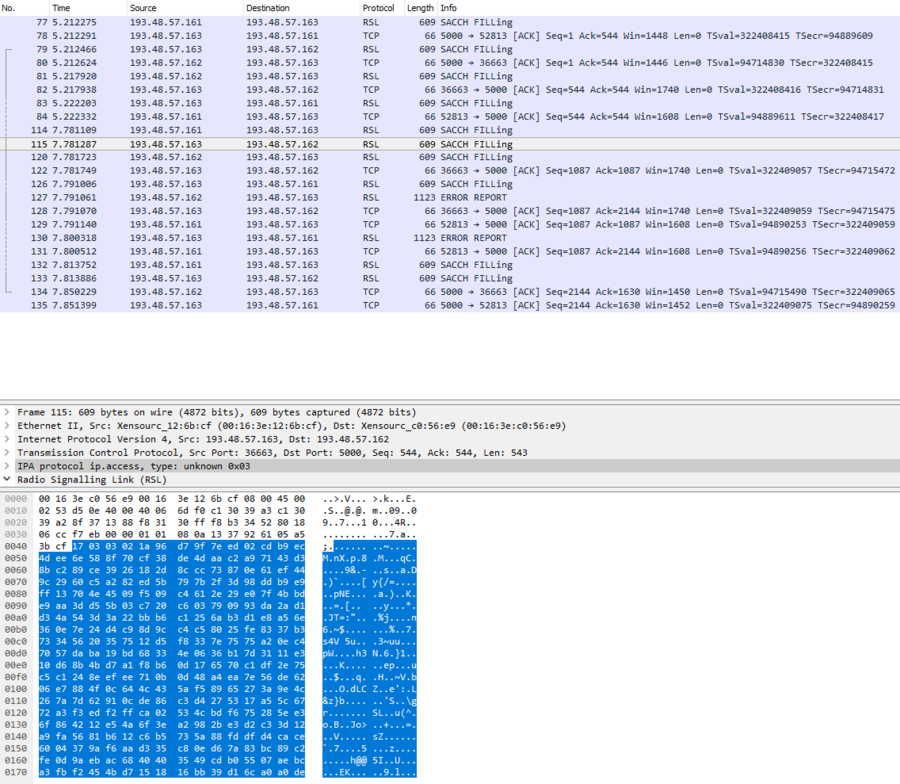Select packet 122 TCP ACK row
Viewport: 900px width, 784px height.
(x=450, y=171)
